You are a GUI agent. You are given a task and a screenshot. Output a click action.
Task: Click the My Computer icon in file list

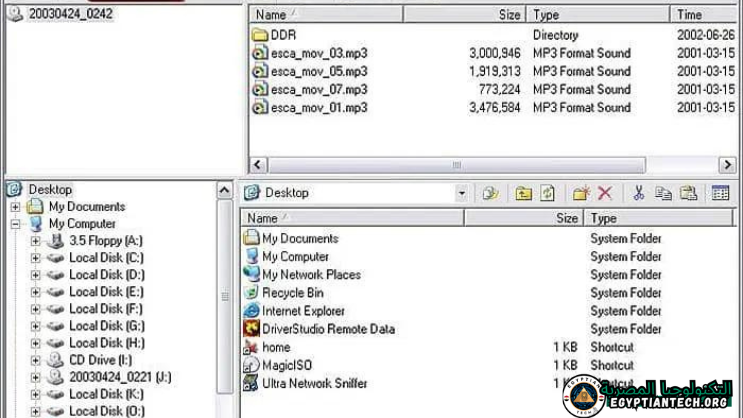tap(251, 256)
